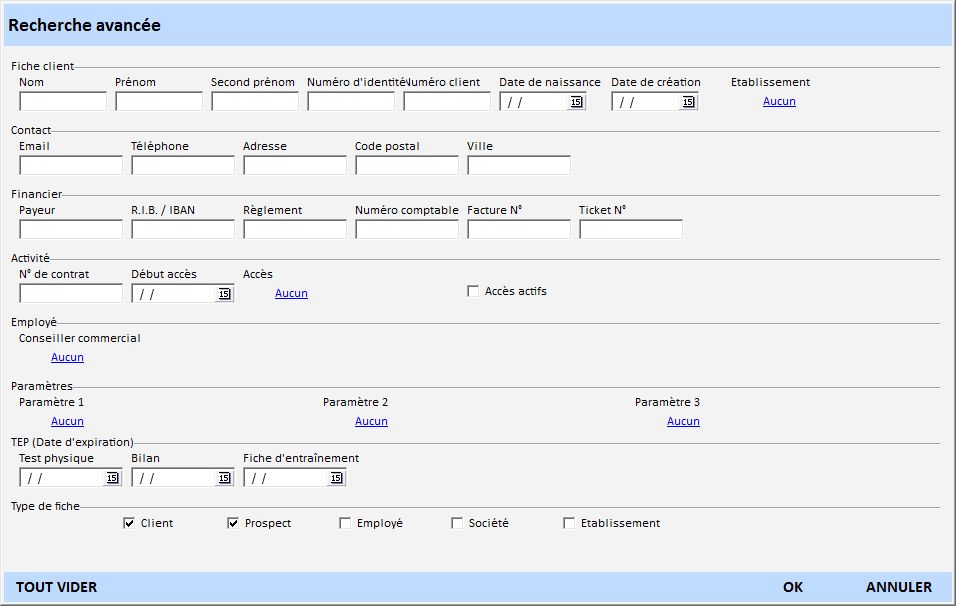Open calendar for Fiche d'entraînement date
Image resolution: width=956 pixels, height=606 pixels.
pyautogui.click(x=337, y=478)
